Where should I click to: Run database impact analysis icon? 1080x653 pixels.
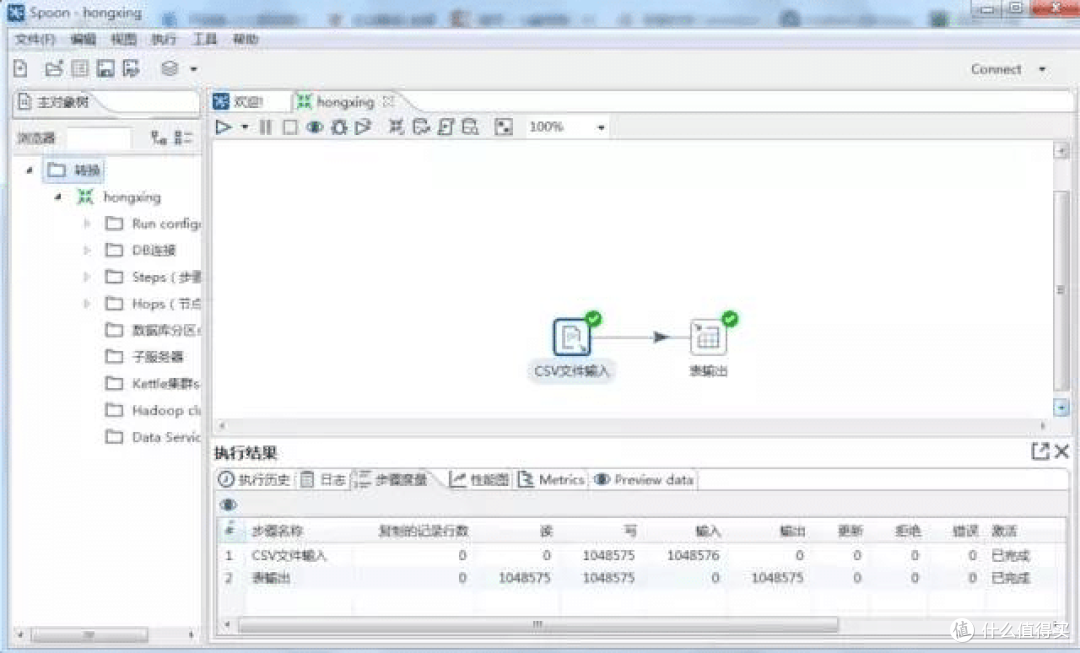(421, 127)
